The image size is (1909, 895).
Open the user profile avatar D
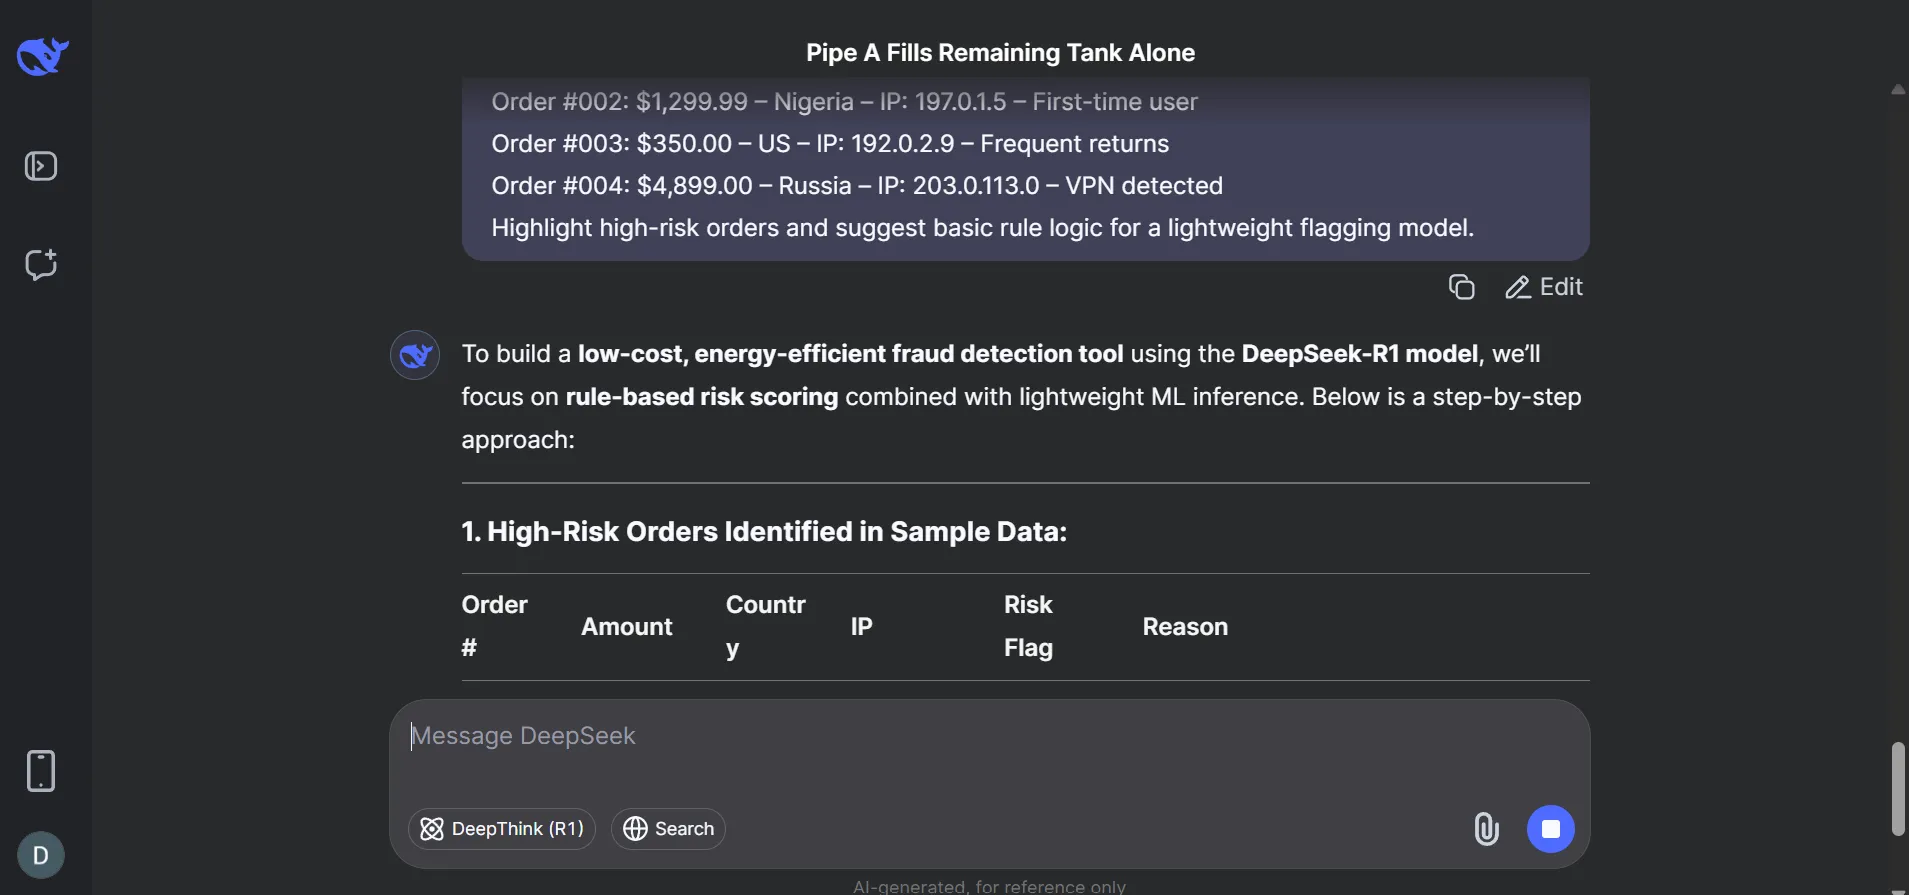[41, 855]
